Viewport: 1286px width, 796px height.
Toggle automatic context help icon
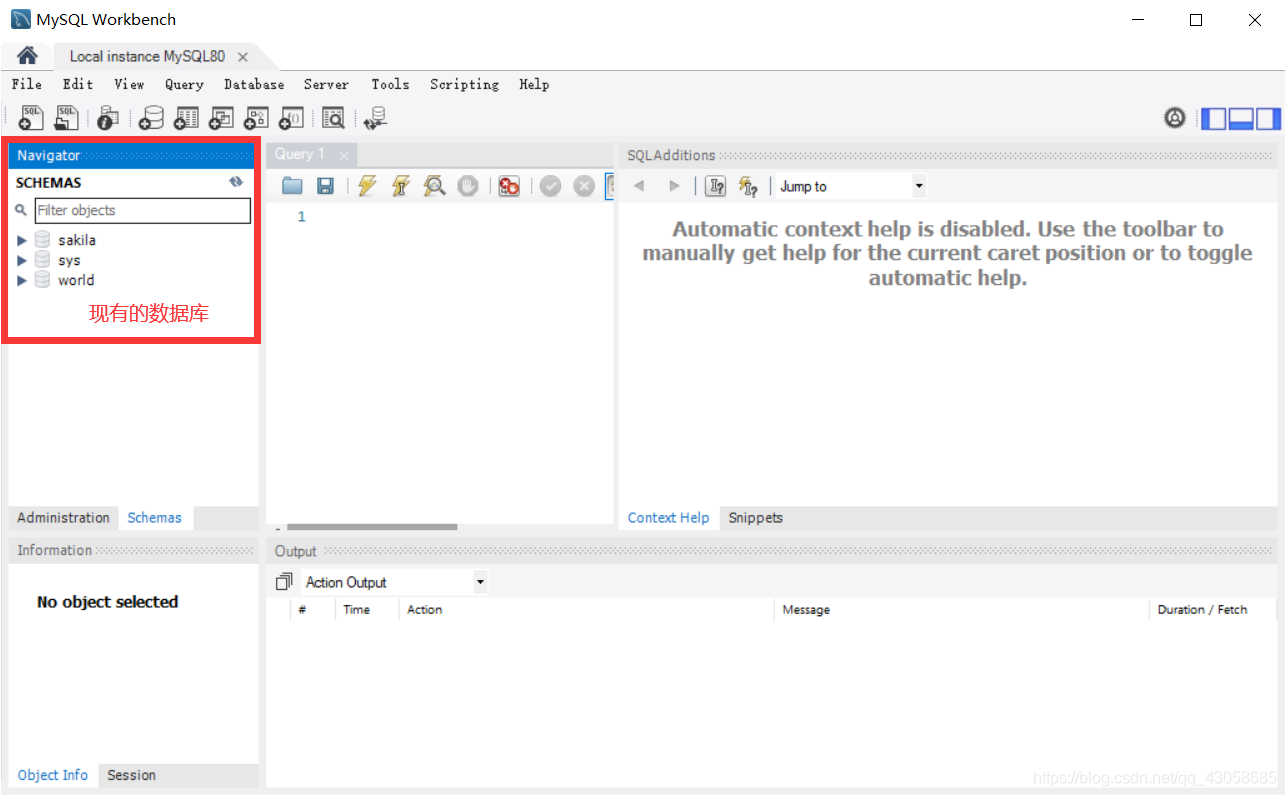click(x=748, y=186)
